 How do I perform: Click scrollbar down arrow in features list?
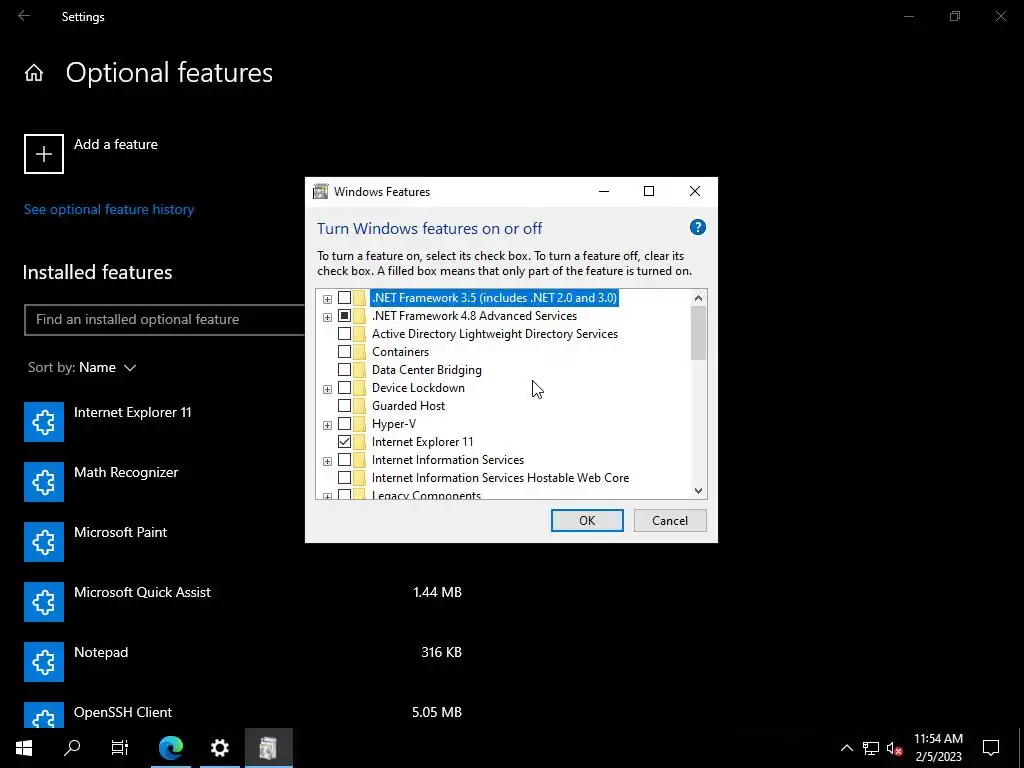698,490
